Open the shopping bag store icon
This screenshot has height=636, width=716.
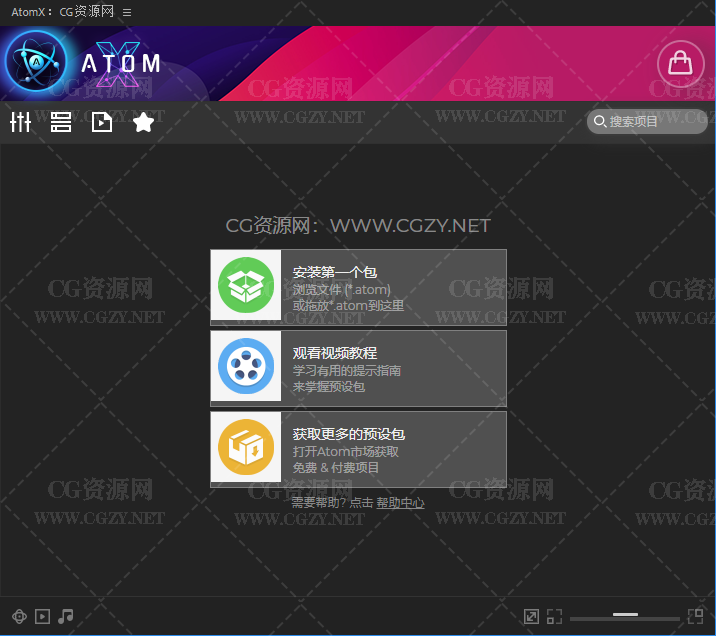pyautogui.click(x=680, y=64)
